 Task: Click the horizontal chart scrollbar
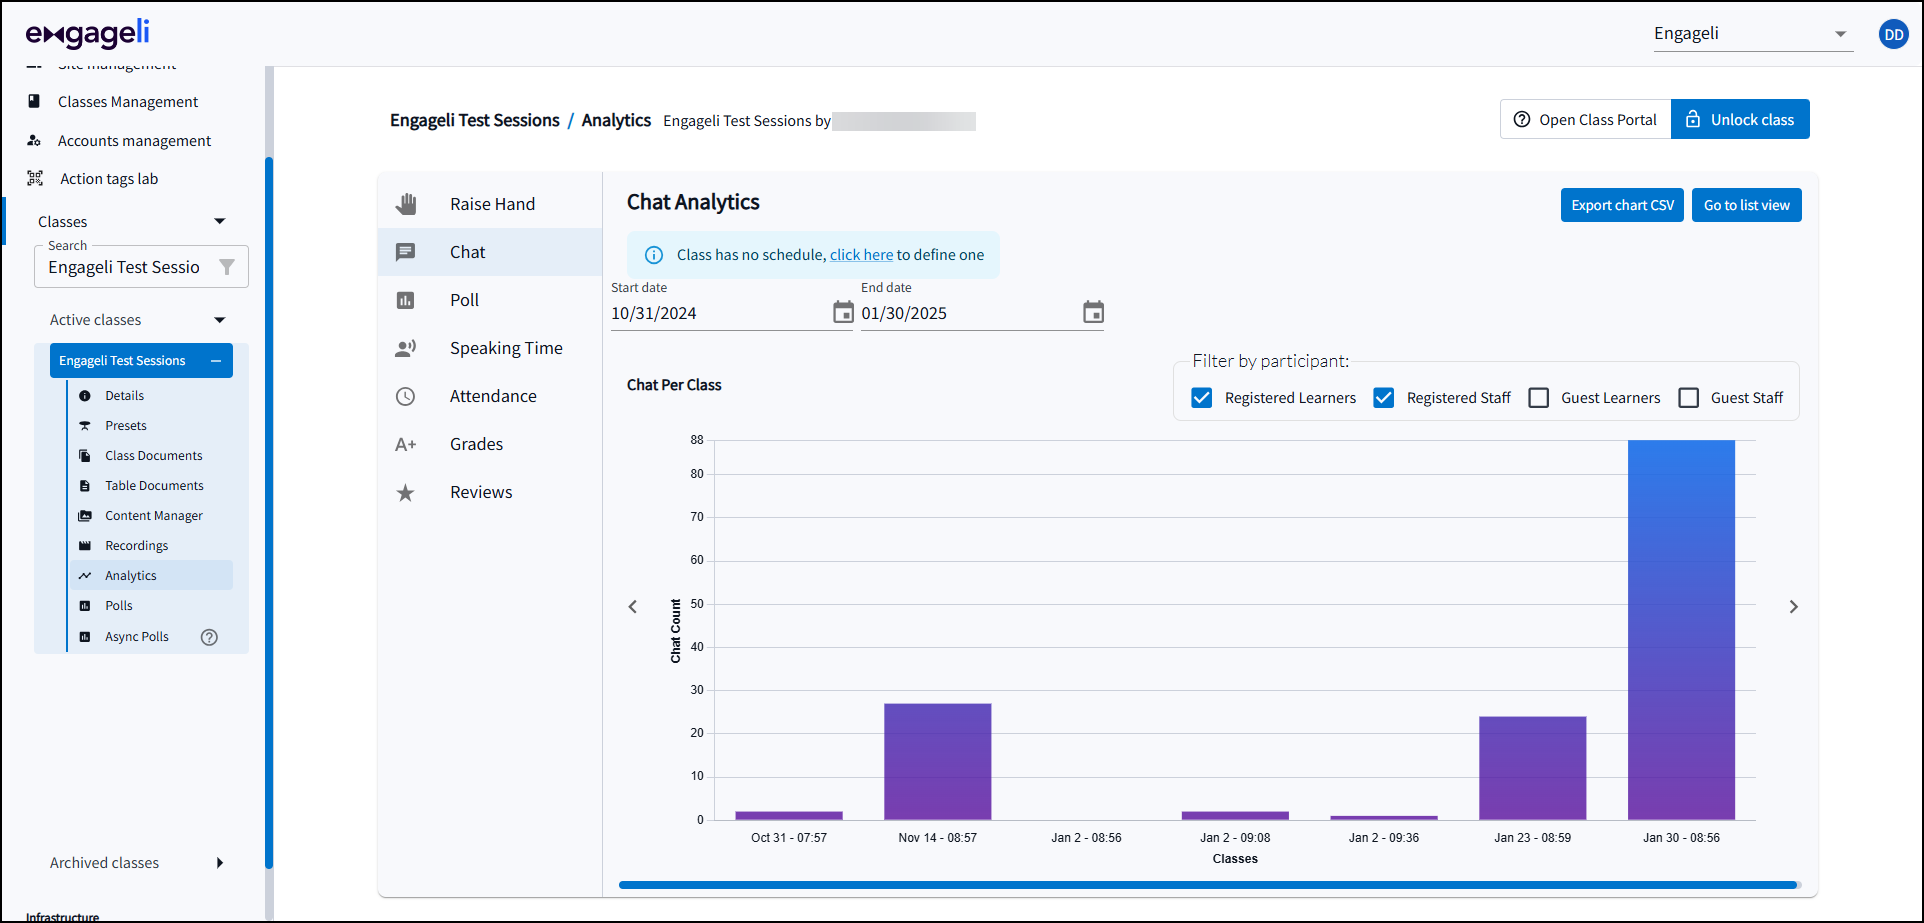[1207, 885]
